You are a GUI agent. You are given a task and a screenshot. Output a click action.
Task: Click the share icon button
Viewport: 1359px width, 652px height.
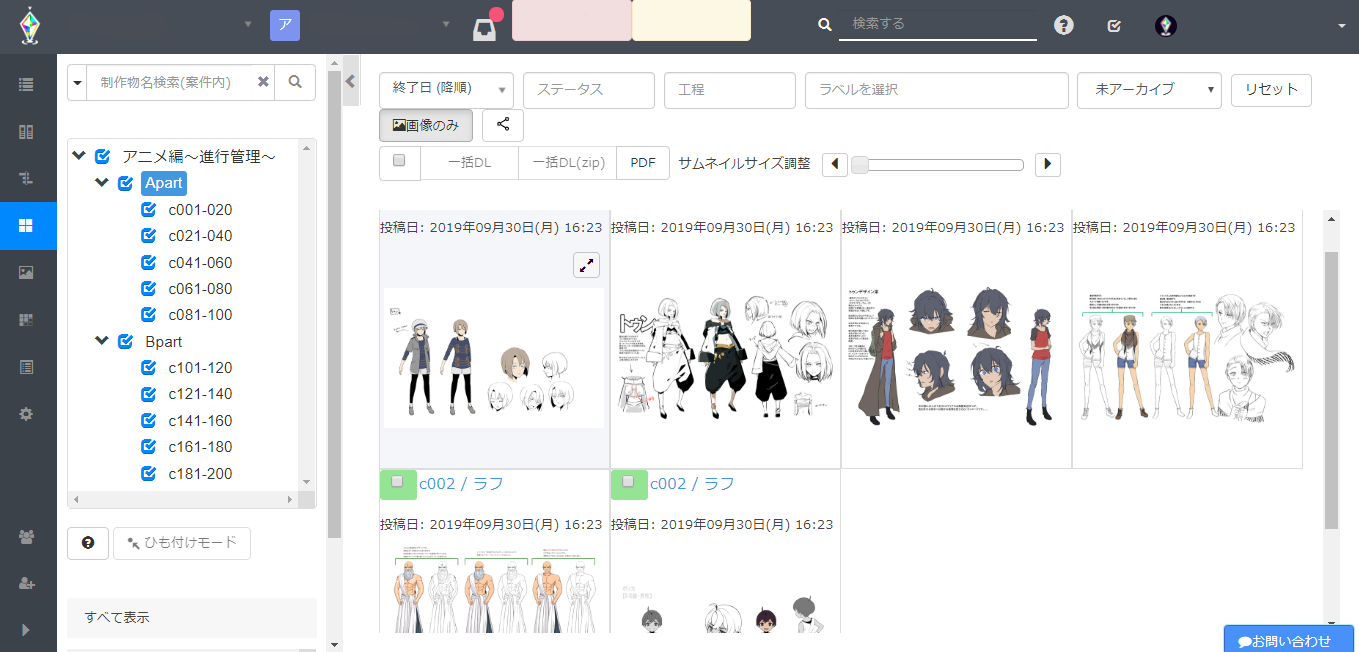coord(503,126)
